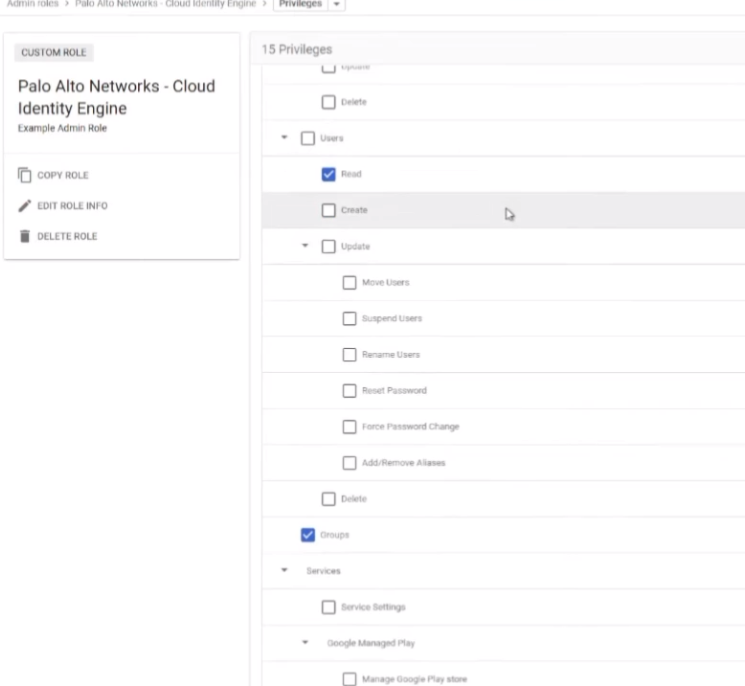Click the 'Services' section label
Viewport: 745px width, 686px height.
pos(323,571)
